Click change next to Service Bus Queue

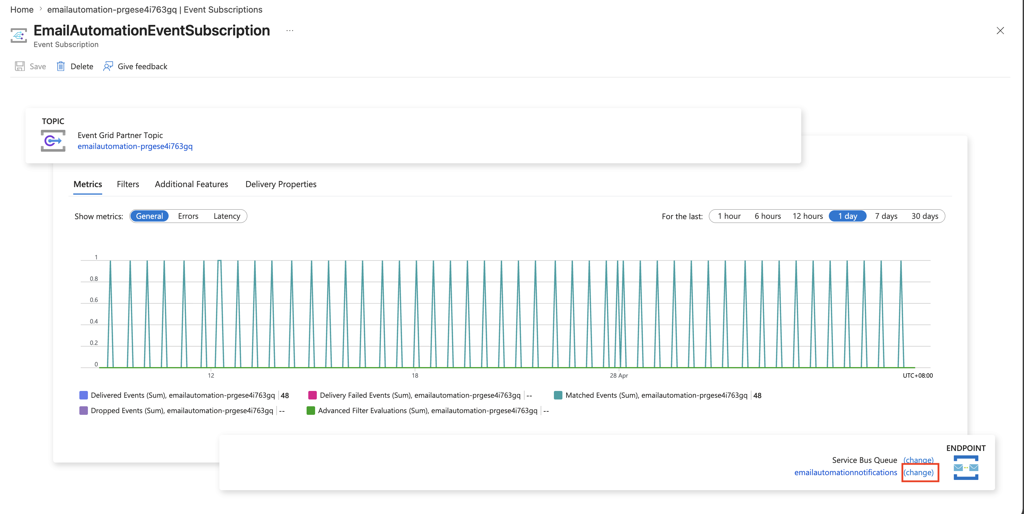(918, 460)
